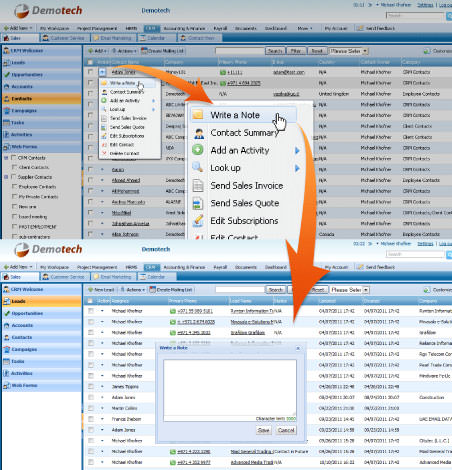452x470 pixels.
Task: Expand the Supplier Contacts category tree node
Action: tap(6, 177)
